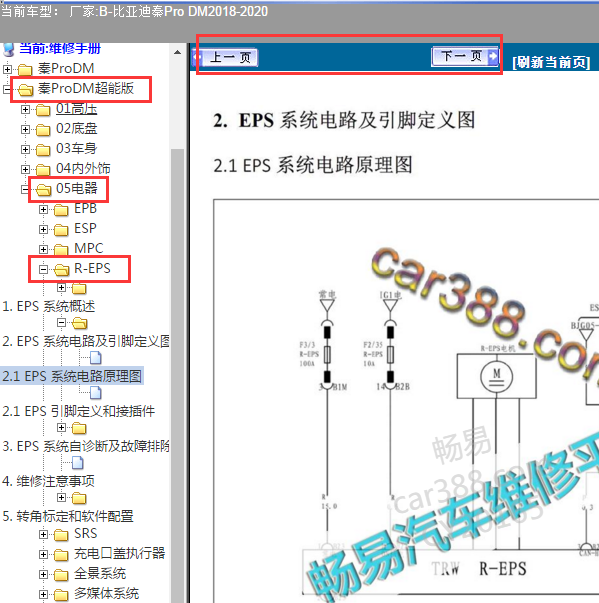Viewport: 599px width, 603px height.
Task: Collapse the 05电器 folder node
Action: tap(25, 189)
